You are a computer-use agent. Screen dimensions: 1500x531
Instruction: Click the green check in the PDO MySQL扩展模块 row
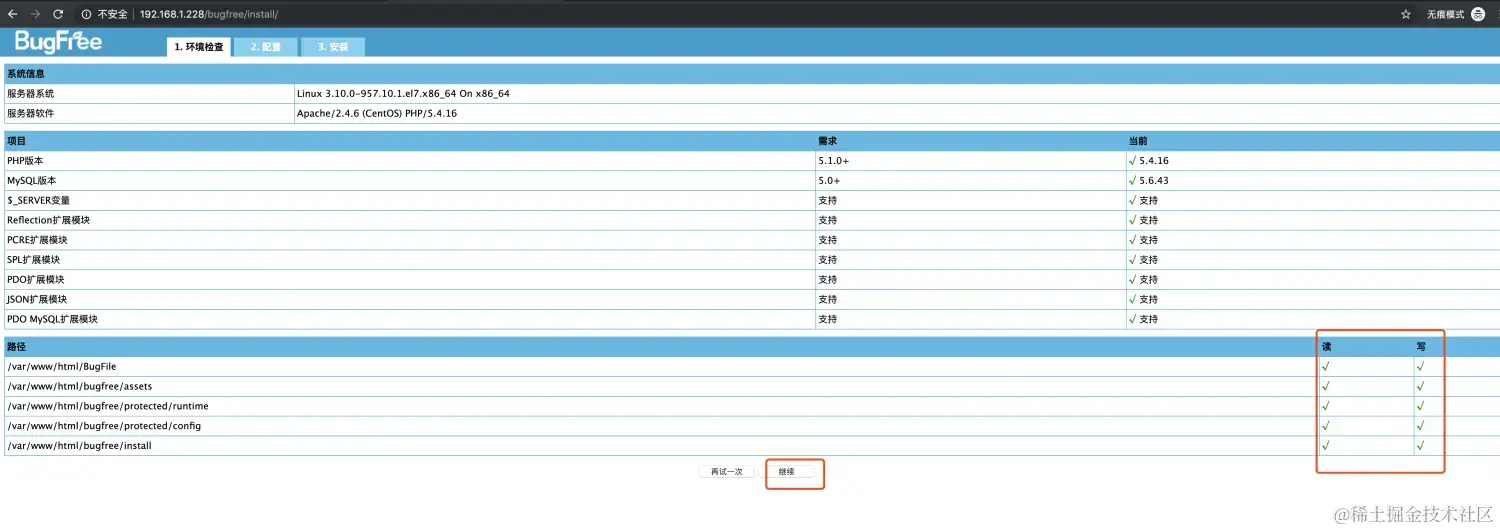pyautogui.click(x=1132, y=319)
